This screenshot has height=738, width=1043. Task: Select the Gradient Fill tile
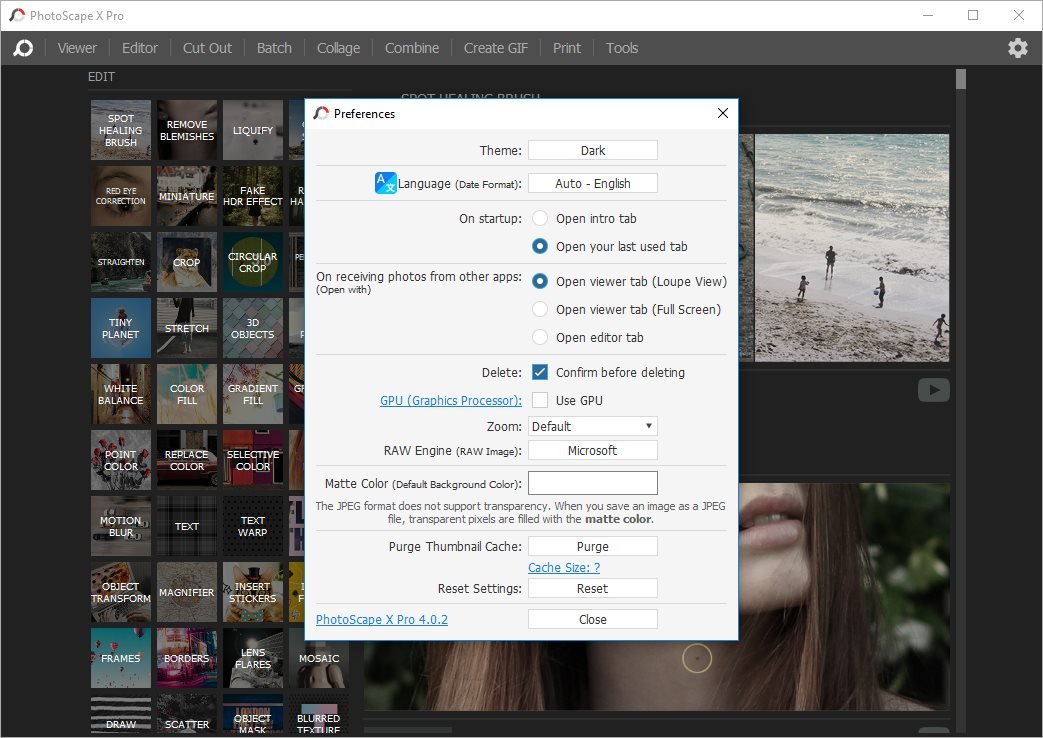tap(253, 394)
